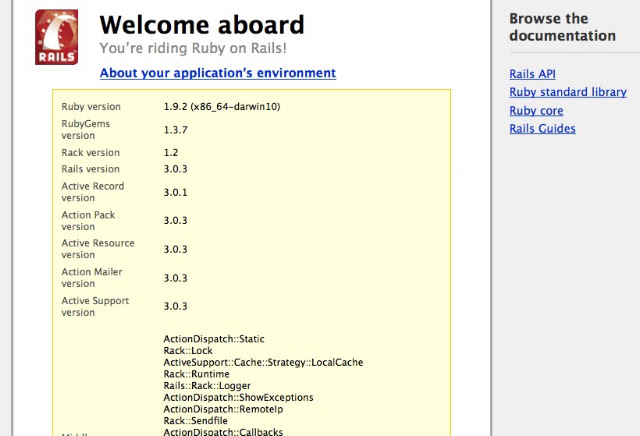The image size is (640, 436).
Task: Select the Action Mailer version value 3.0.3
Action: click(176, 278)
